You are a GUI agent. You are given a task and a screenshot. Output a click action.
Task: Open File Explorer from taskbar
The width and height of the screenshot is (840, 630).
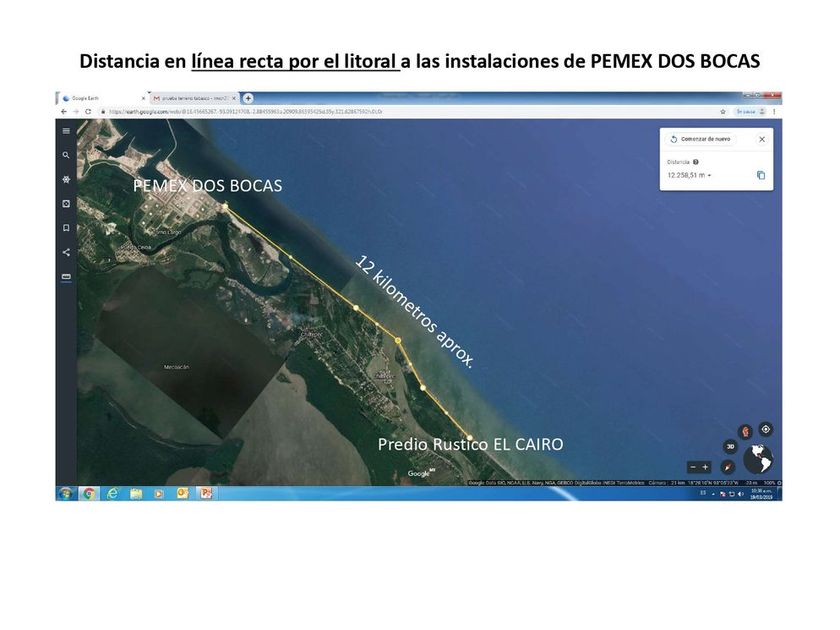(x=136, y=493)
